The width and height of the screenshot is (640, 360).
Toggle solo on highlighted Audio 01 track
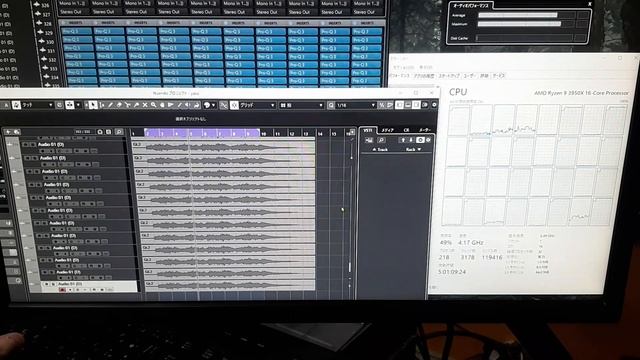(53, 284)
